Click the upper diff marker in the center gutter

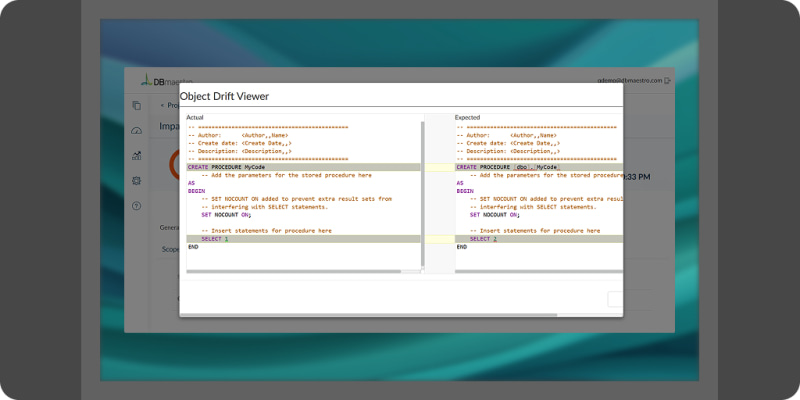[439, 167]
